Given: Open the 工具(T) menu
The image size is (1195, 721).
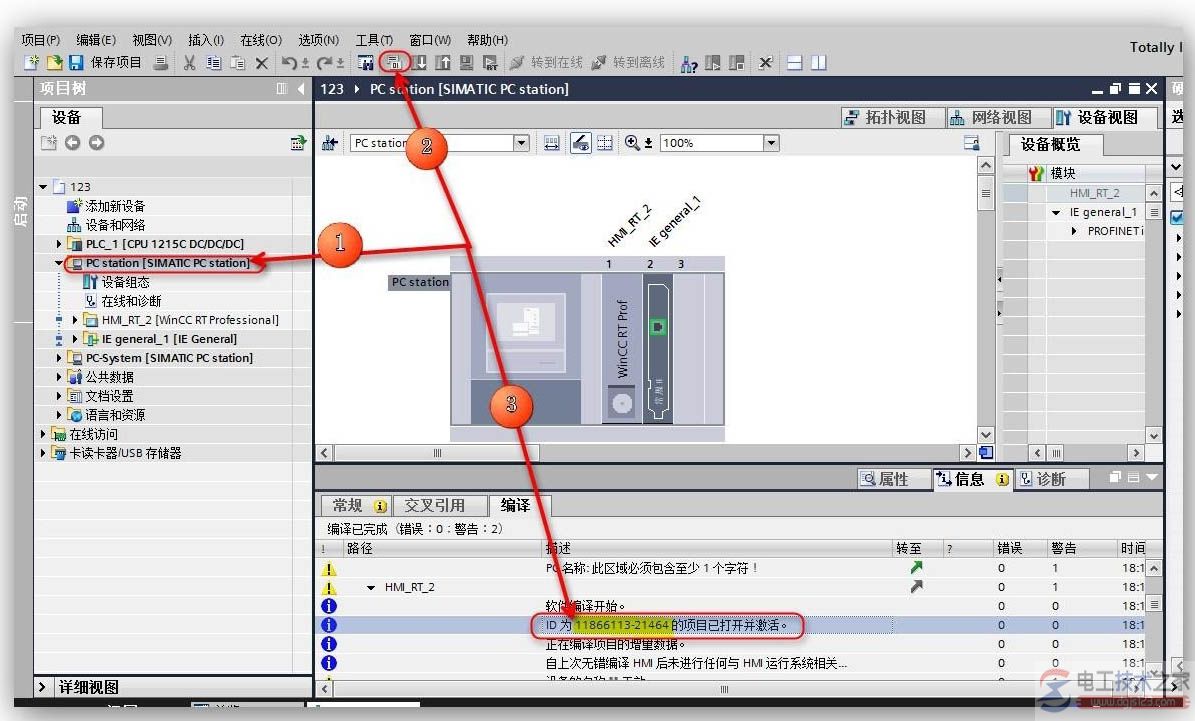Looking at the screenshot, I should tap(374, 40).
